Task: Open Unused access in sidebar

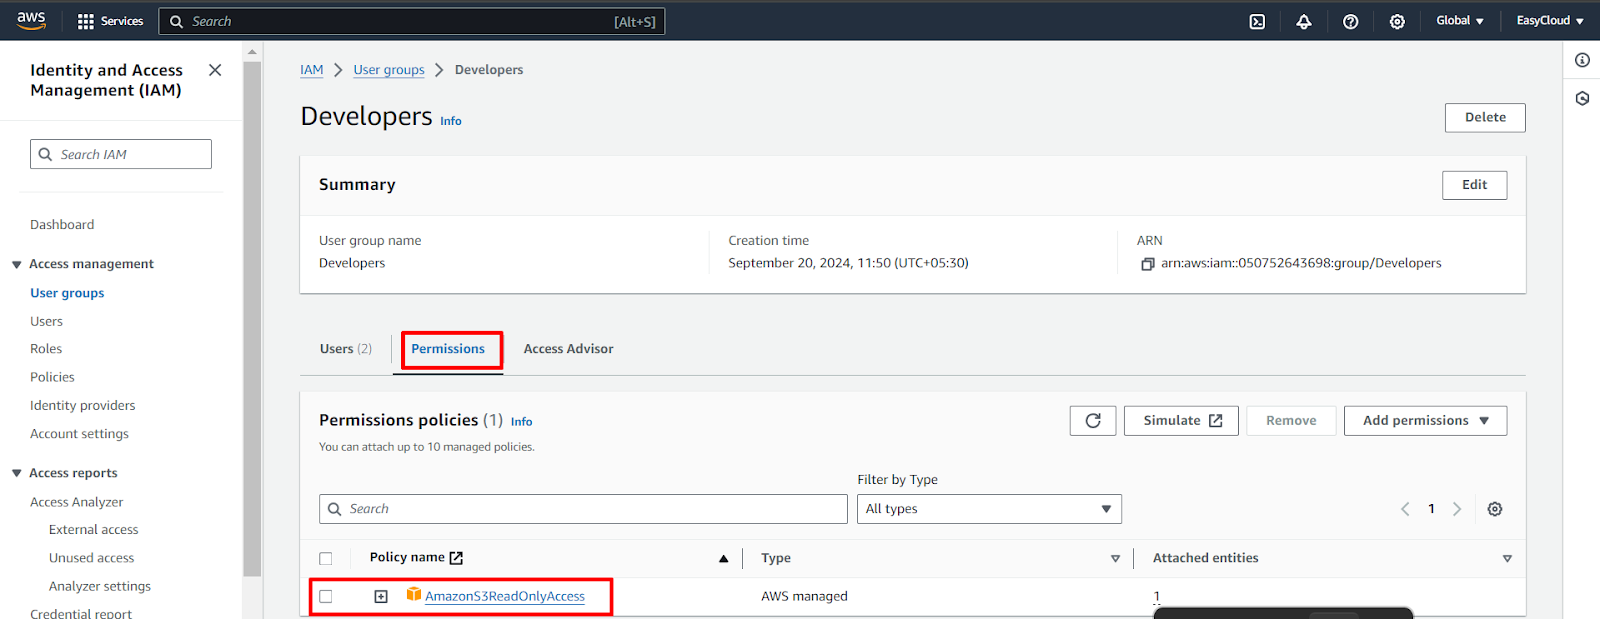Action: pyautogui.click(x=91, y=558)
